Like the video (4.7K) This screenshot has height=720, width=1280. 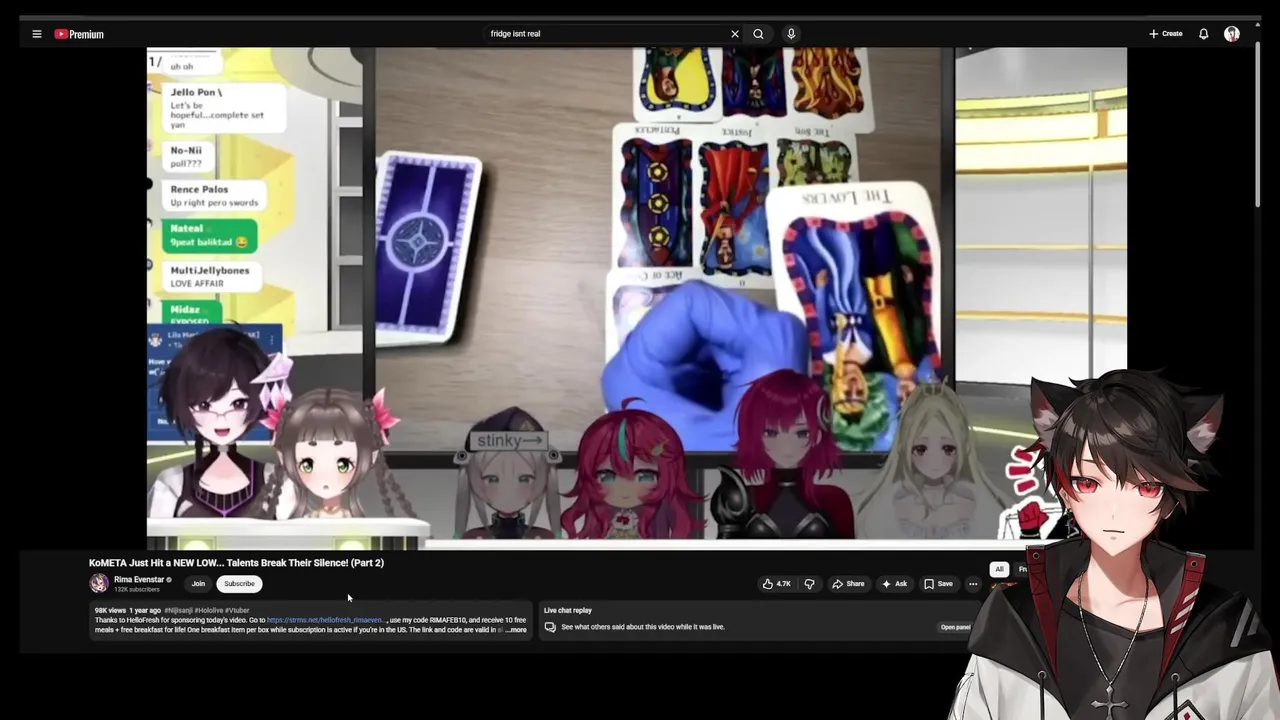(776, 584)
